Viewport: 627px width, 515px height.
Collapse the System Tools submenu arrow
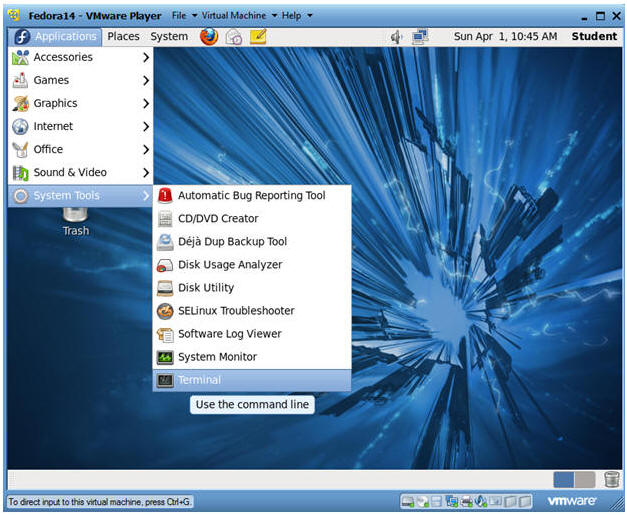[146, 196]
